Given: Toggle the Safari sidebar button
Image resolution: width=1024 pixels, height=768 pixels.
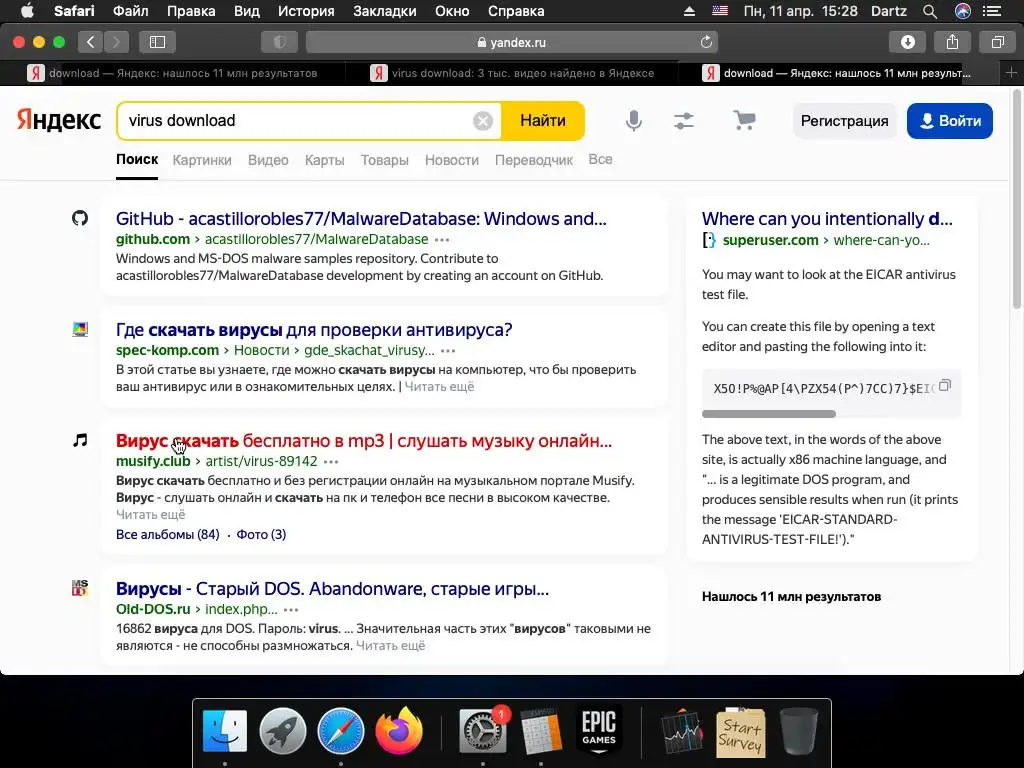Looking at the screenshot, I should pos(157,42).
